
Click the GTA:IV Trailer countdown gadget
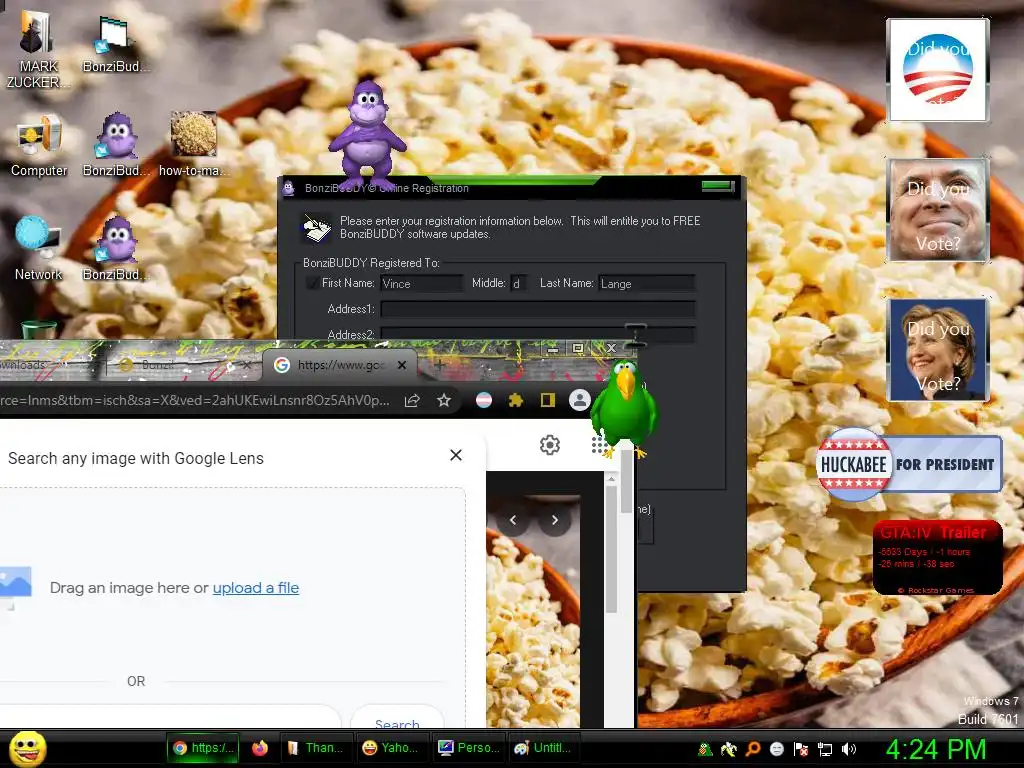click(x=938, y=557)
